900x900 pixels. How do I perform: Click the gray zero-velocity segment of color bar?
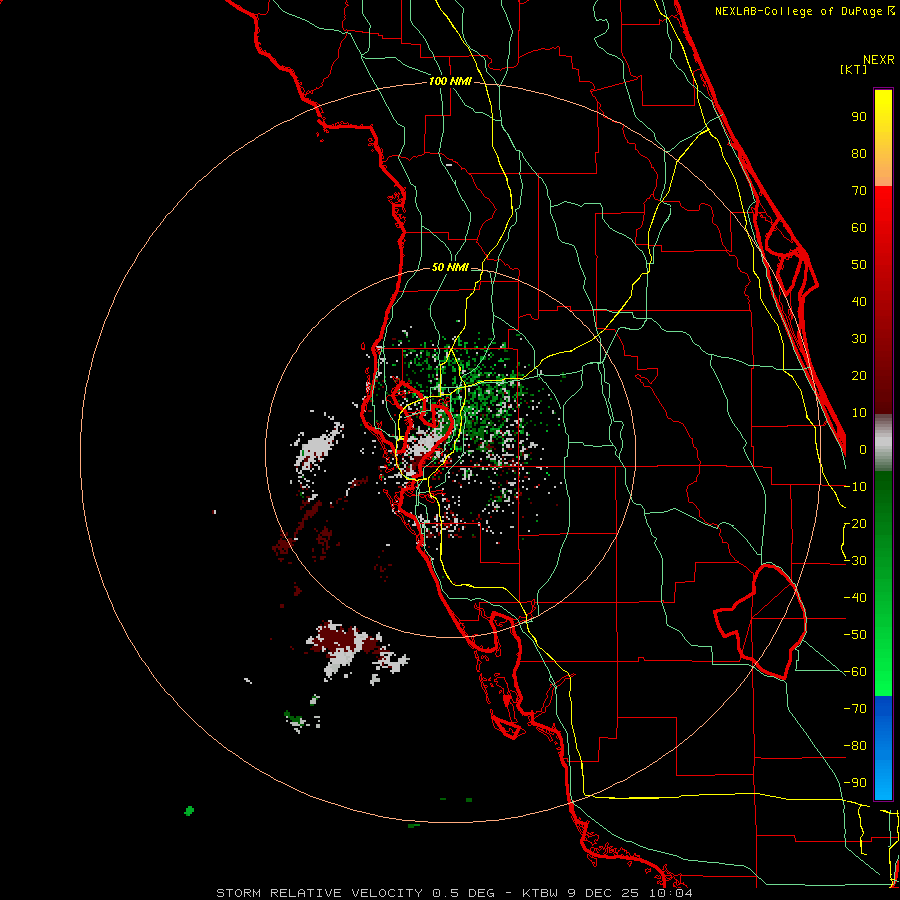883,442
